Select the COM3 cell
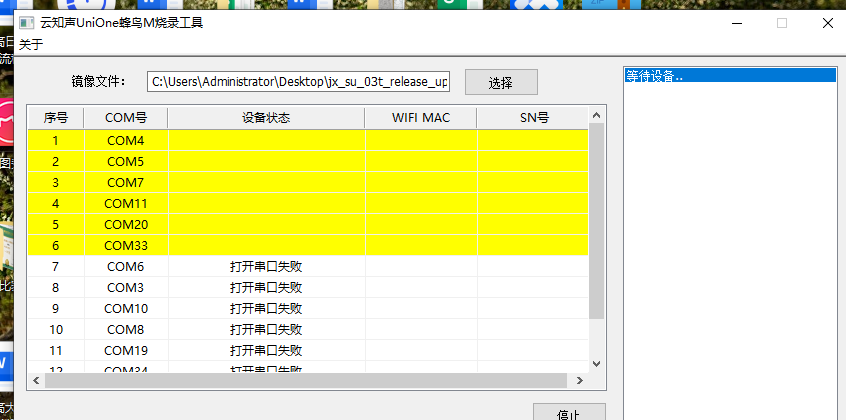Image resolution: width=846 pixels, height=420 pixels. (x=126, y=288)
